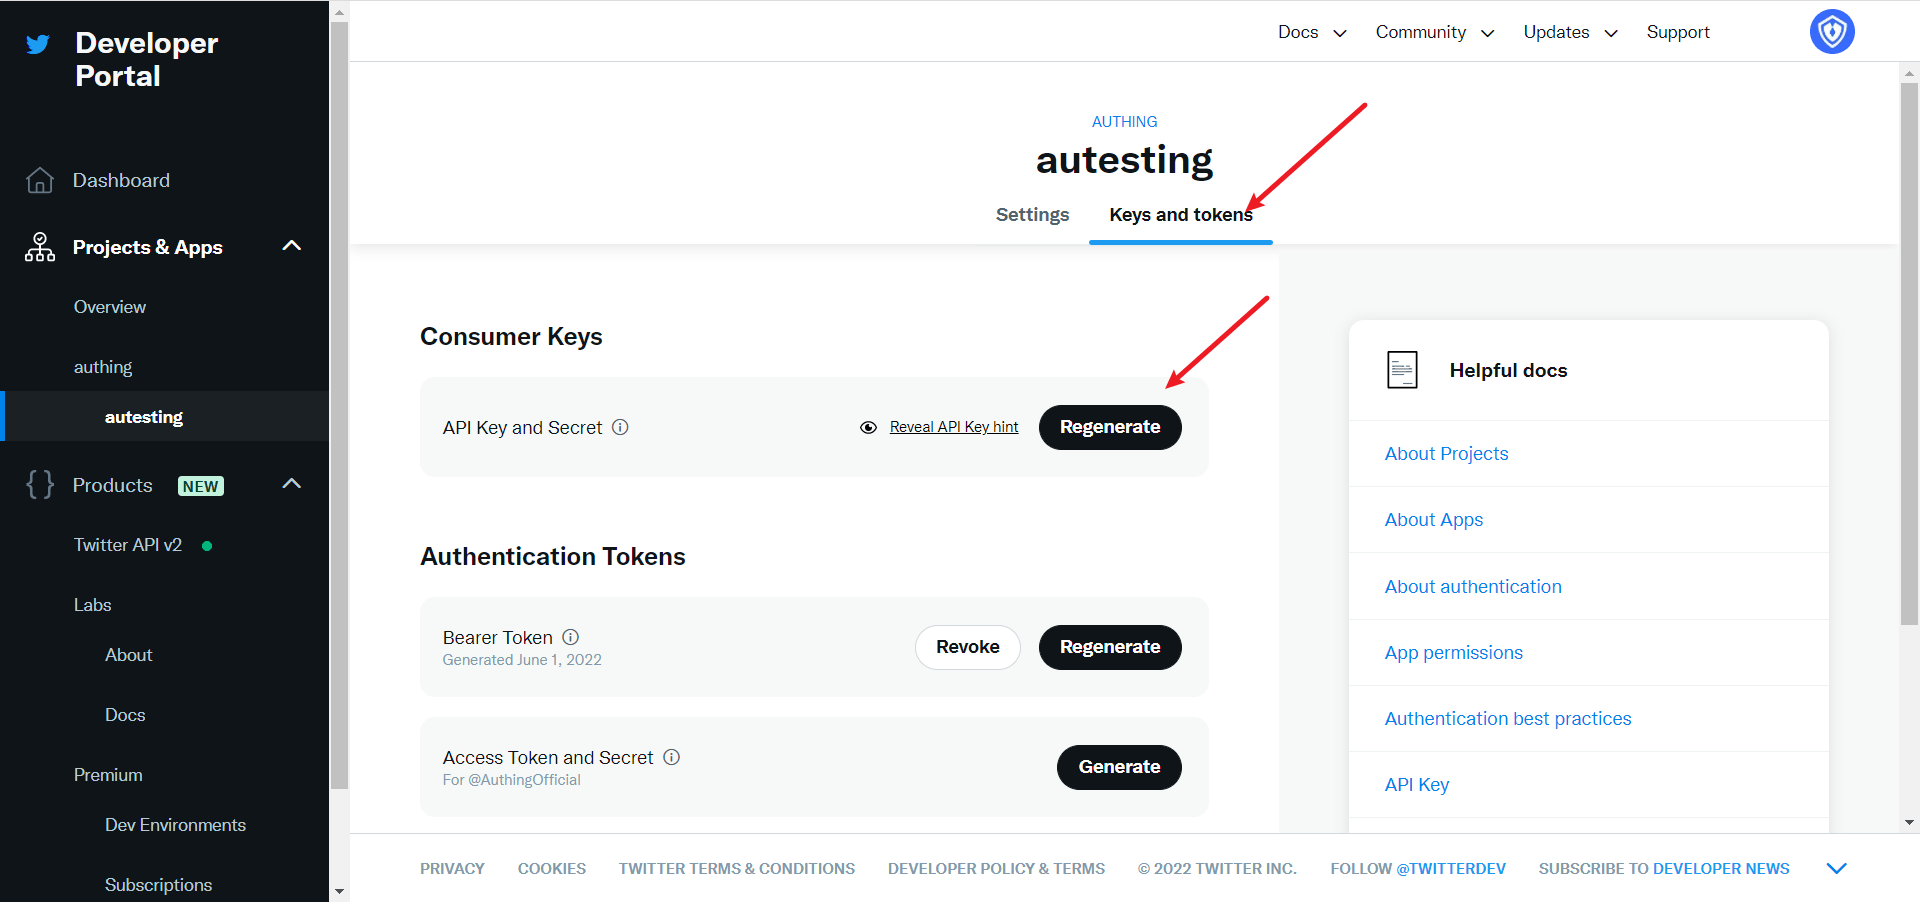
Task: Click info icon beside Access Token and Secret
Action: tap(672, 757)
